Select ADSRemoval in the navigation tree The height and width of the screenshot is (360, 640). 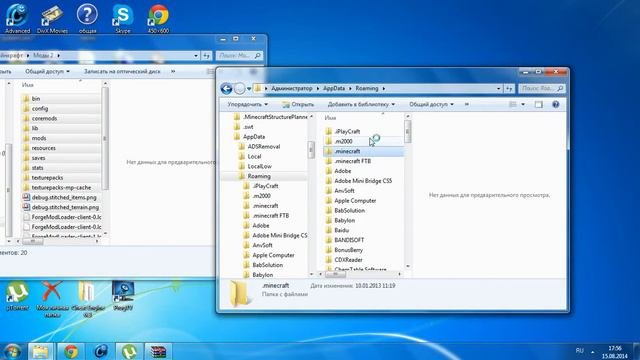(263, 147)
